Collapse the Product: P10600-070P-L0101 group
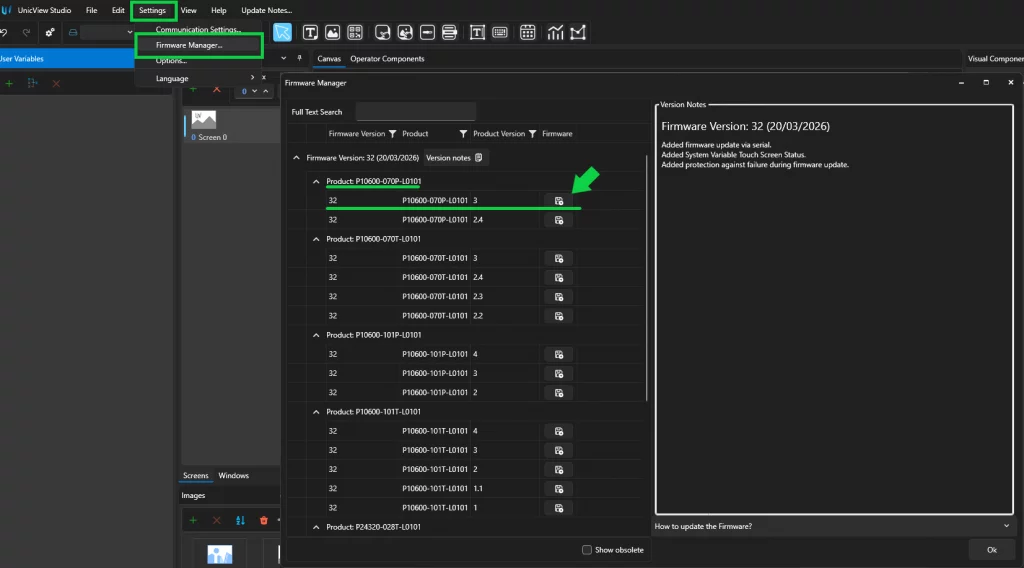Screen dimensions: 1024x568 click(x=316, y=181)
